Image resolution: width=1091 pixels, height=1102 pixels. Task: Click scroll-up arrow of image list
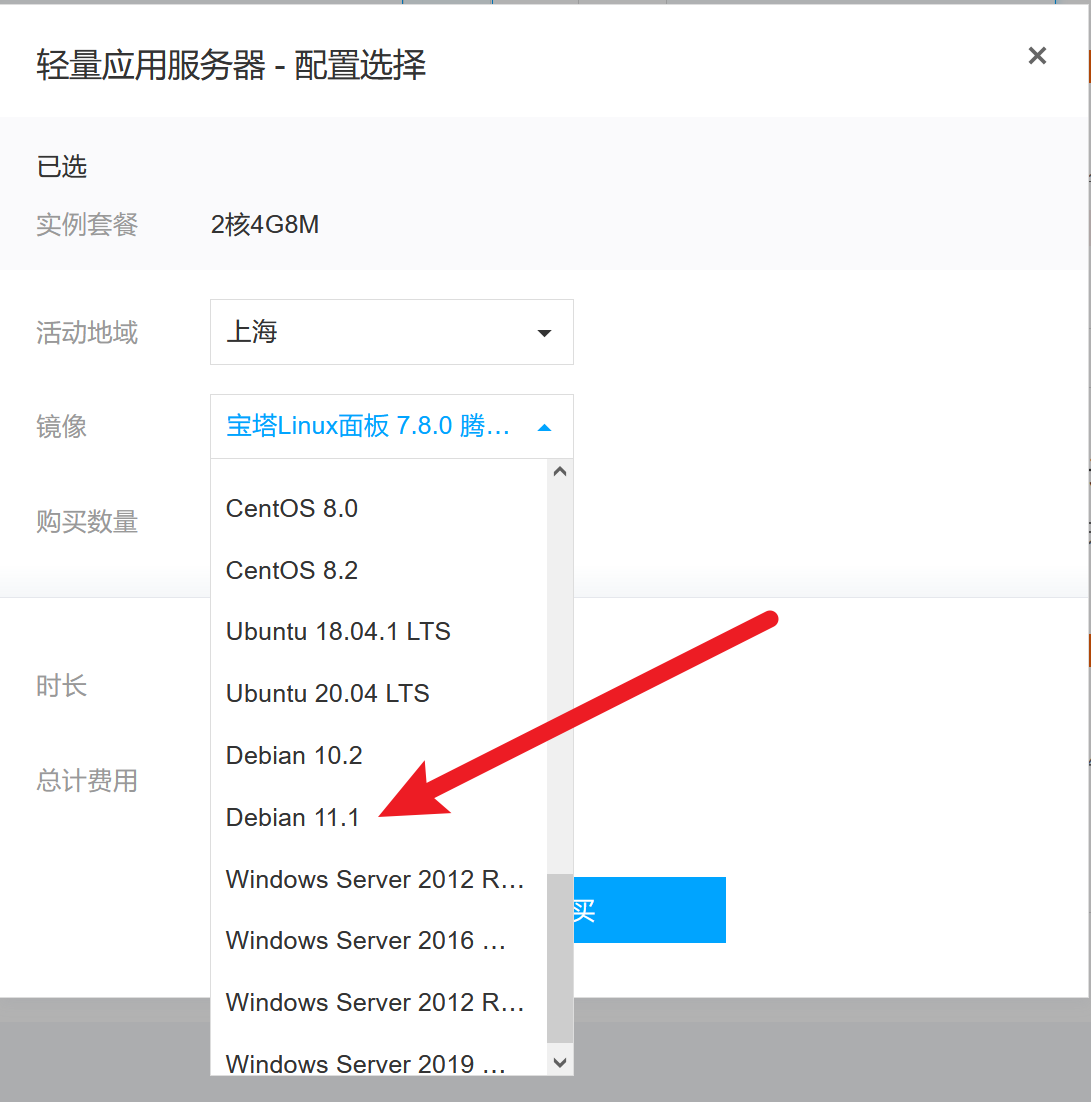pos(560,472)
